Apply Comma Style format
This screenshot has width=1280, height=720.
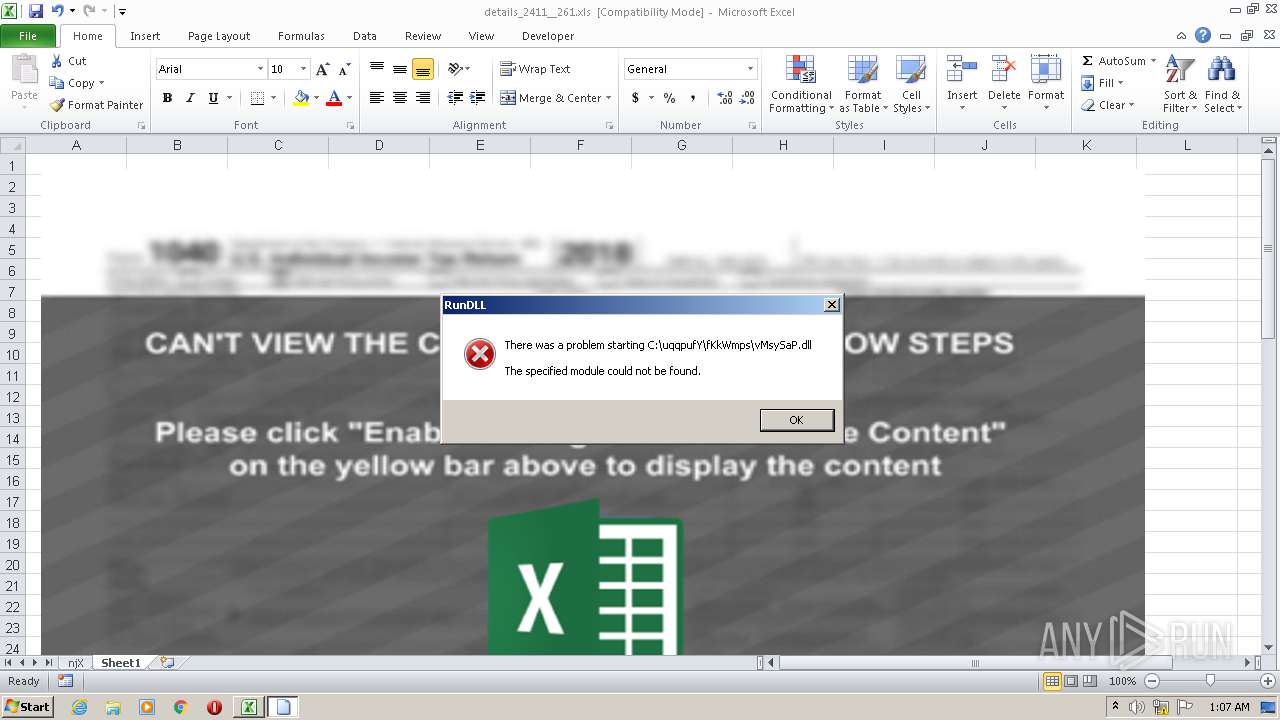pos(694,98)
